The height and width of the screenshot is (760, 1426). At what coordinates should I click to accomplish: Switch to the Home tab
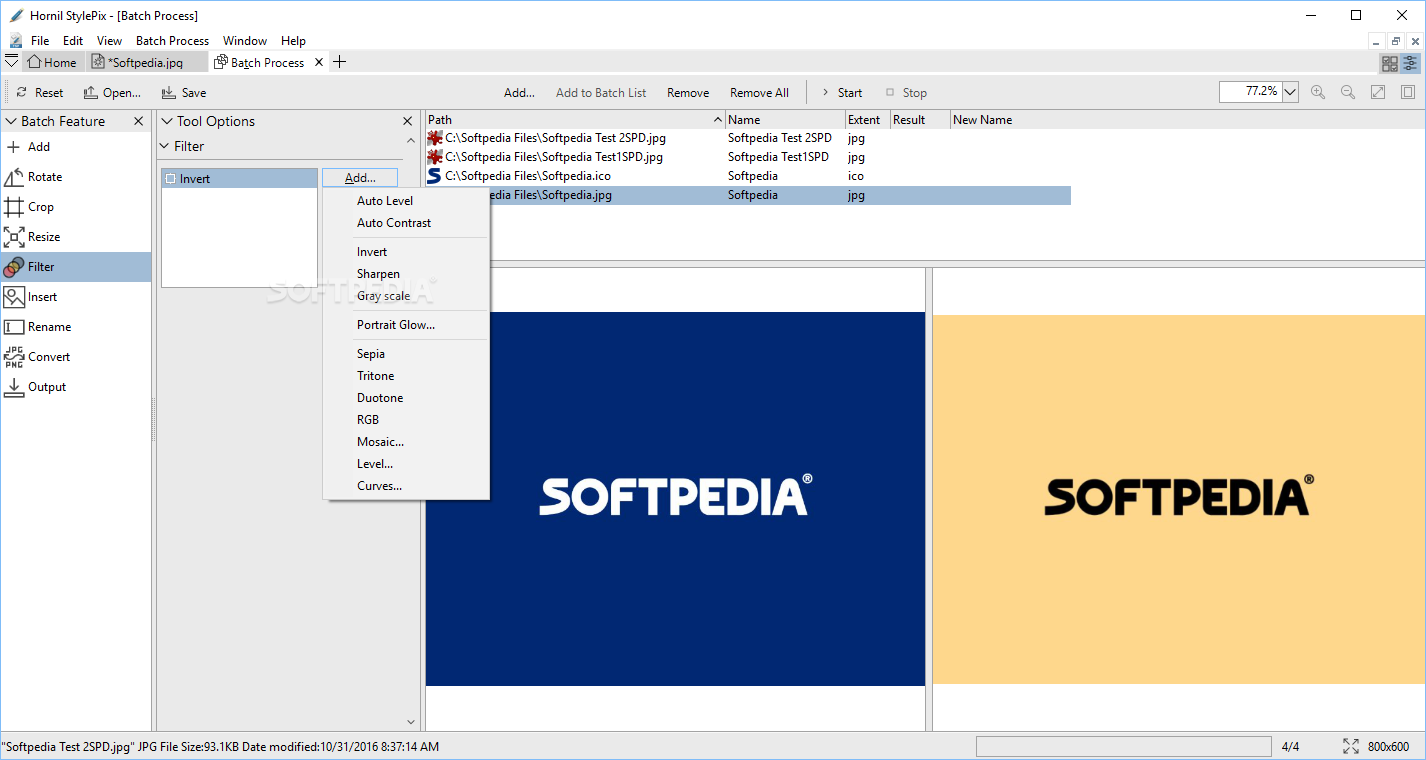click(x=52, y=62)
